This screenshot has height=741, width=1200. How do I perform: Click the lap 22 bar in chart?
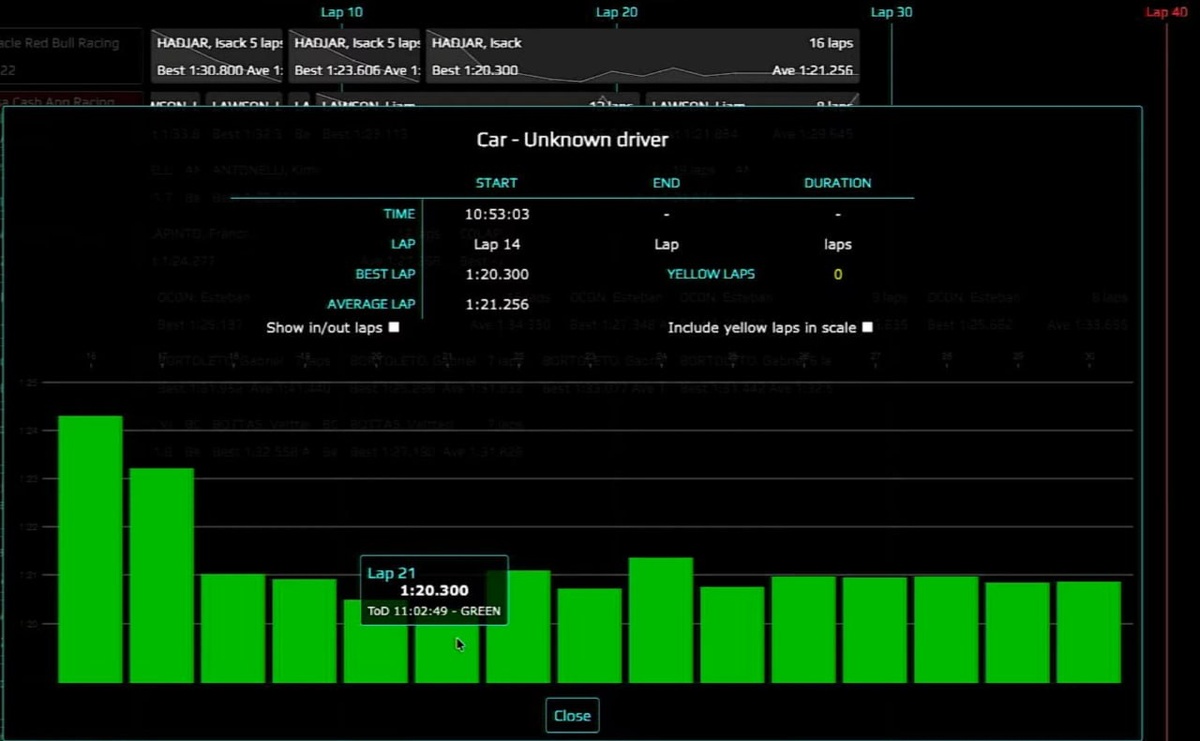[518, 626]
